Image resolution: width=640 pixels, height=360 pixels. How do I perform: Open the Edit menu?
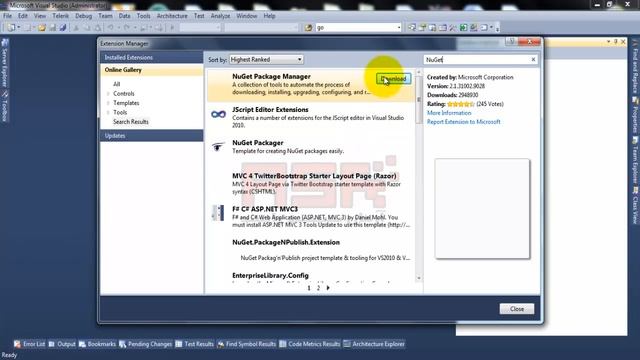pos(22,16)
